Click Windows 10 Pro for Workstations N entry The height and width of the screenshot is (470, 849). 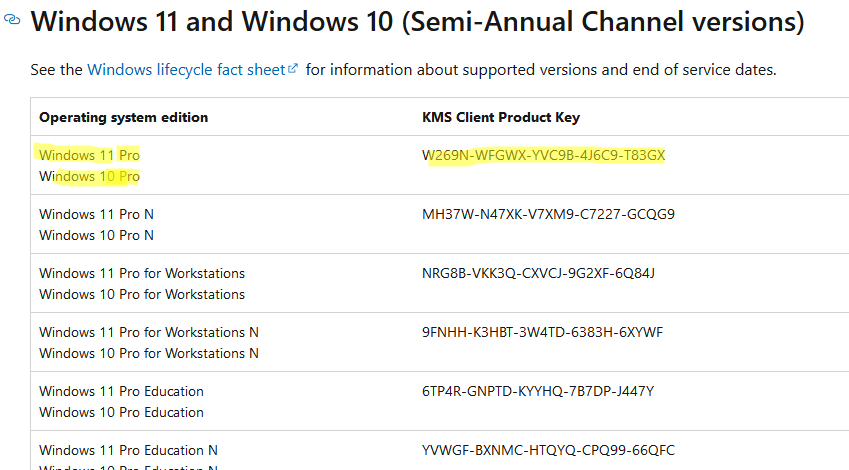click(x=149, y=354)
